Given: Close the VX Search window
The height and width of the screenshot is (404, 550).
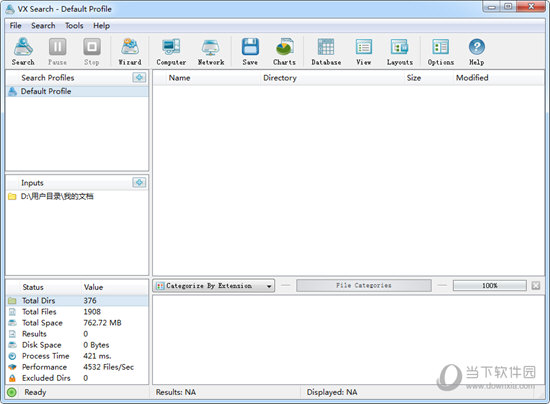Looking at the screenshot, I should coord(531,7).
